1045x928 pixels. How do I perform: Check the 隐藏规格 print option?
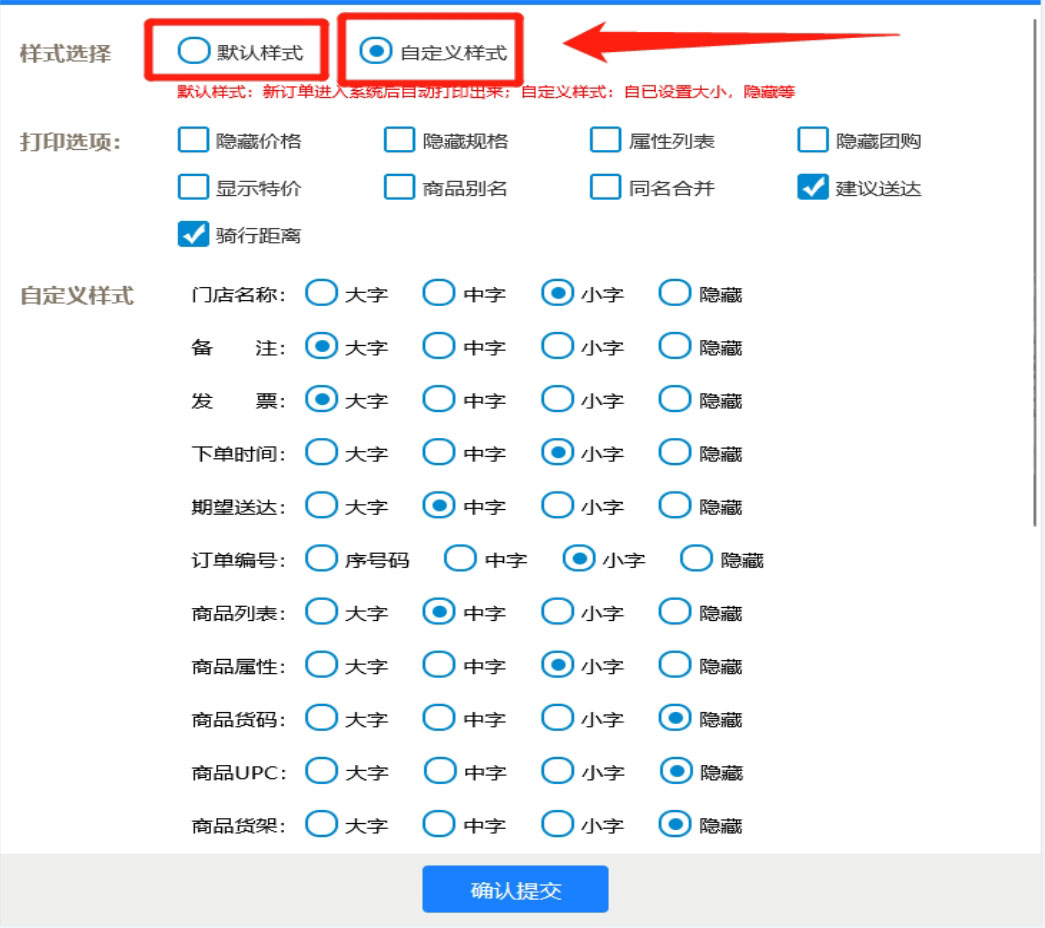(x=399, y=140)
